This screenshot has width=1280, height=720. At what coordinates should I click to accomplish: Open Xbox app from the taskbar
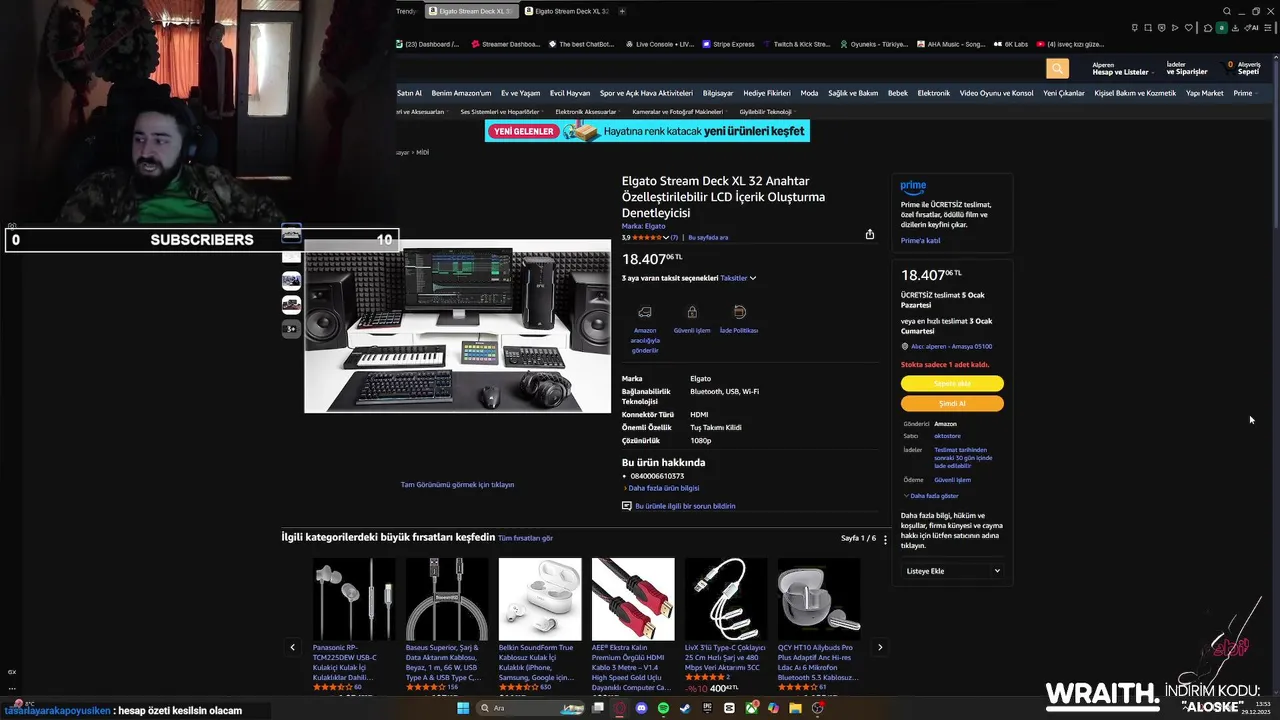[x=751, y=708]
